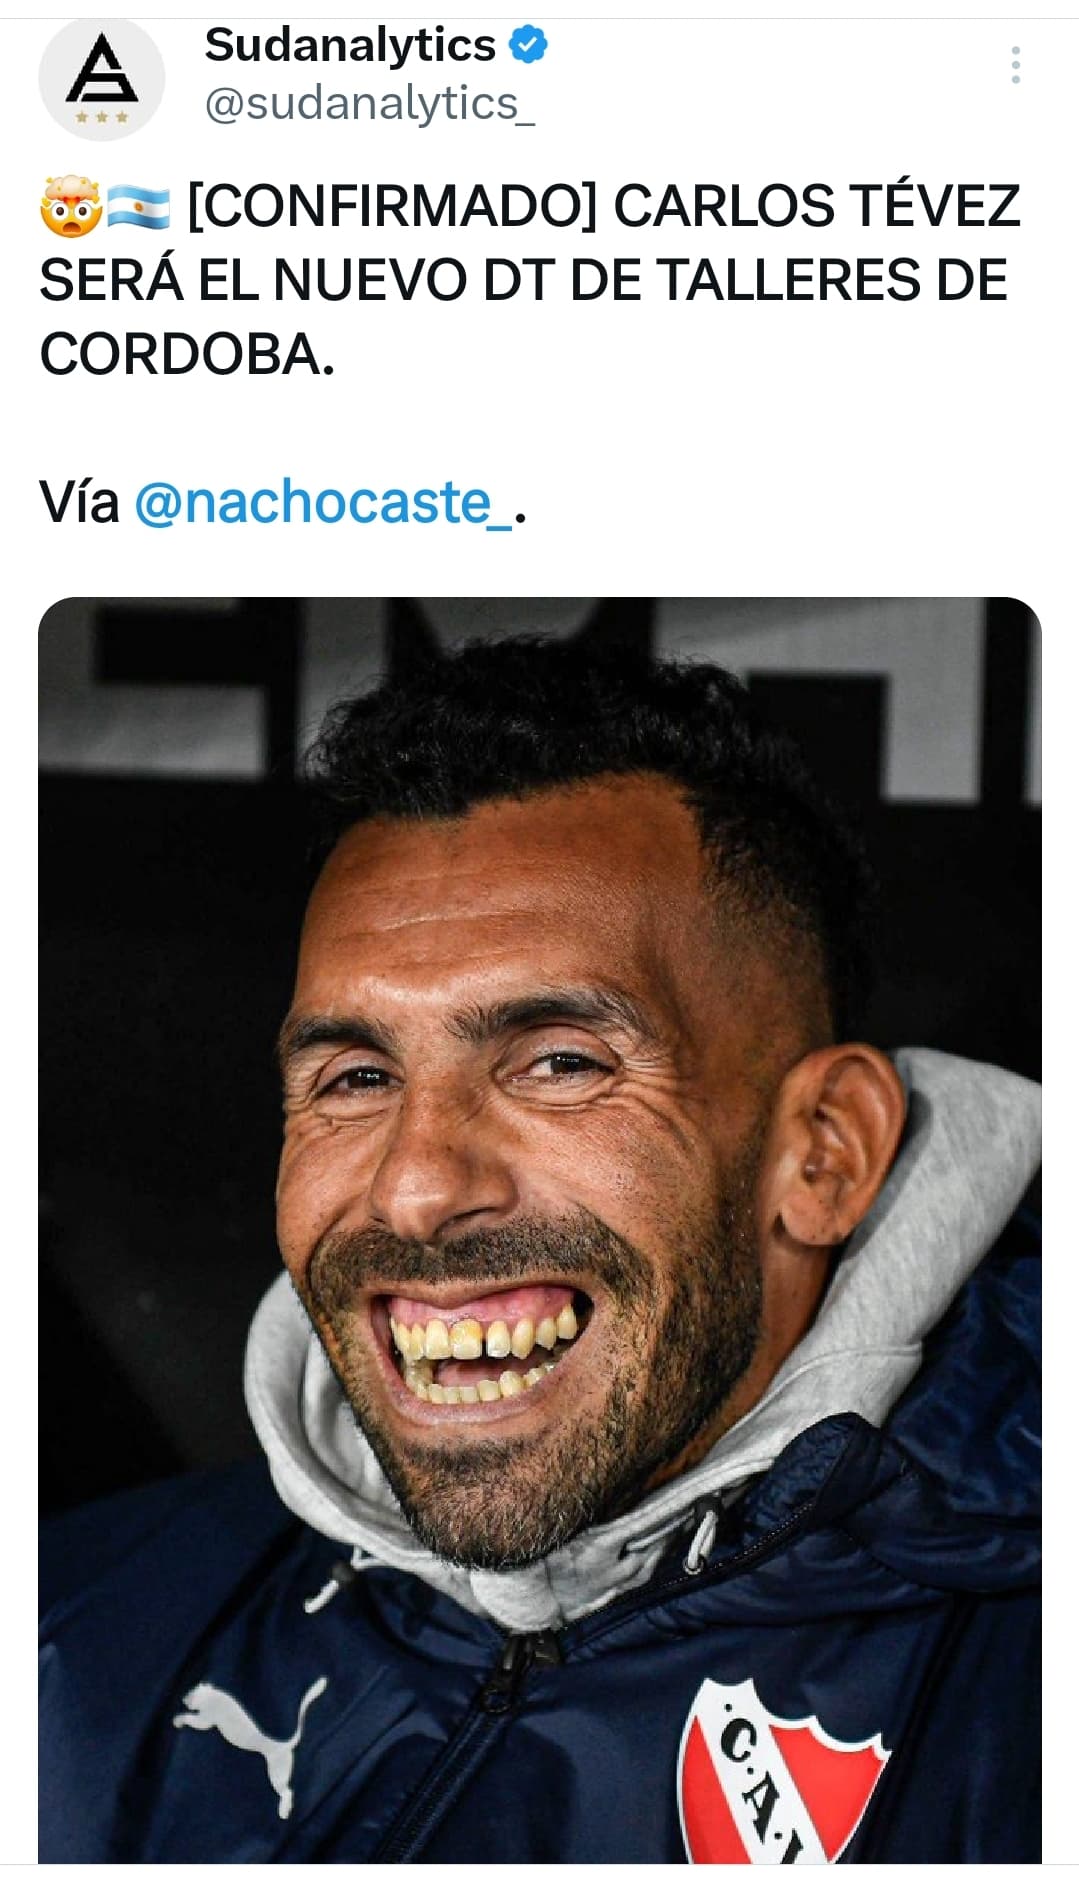Image resolution: width=1079 pixels, height=1898 pixels.
Task: Click the Argentina flag emoji
Action: (138, 207)
